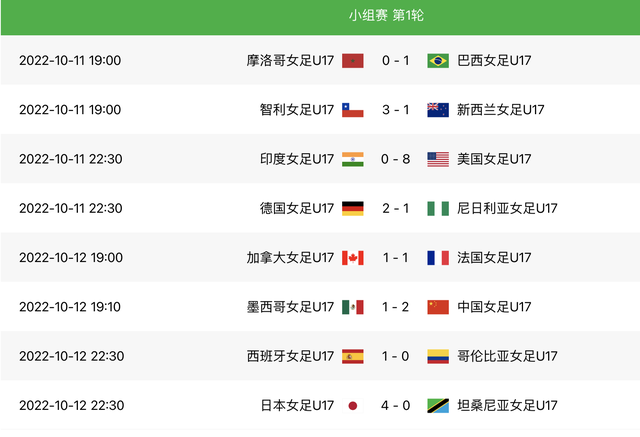640x437 pixels.
Task: Click the Germany flag icon
Action: (352, 208)
